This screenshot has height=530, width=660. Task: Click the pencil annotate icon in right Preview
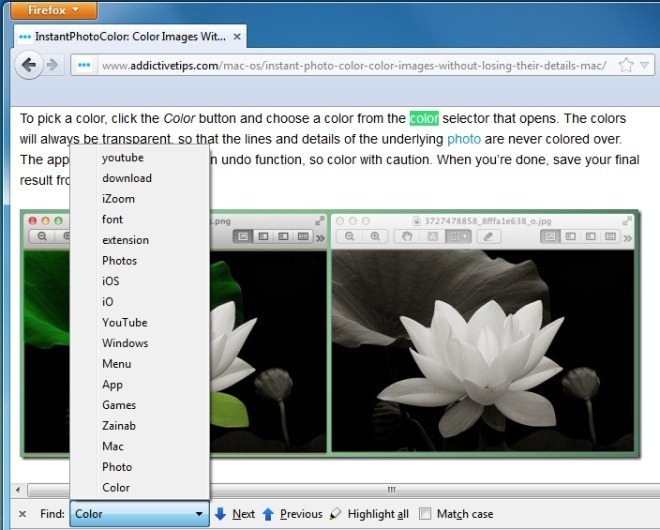point(489,236)
